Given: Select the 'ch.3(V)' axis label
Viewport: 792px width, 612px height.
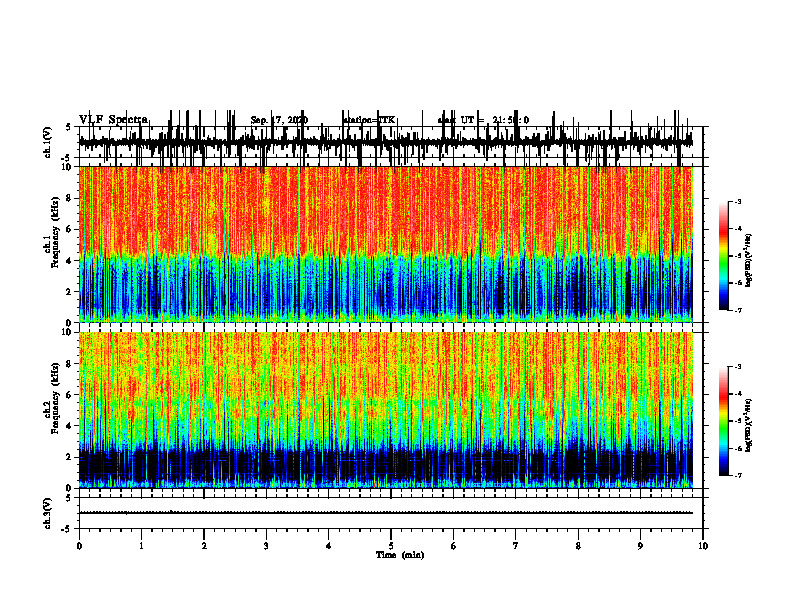Looking at the screenshot, I should (x=48, y=513).
